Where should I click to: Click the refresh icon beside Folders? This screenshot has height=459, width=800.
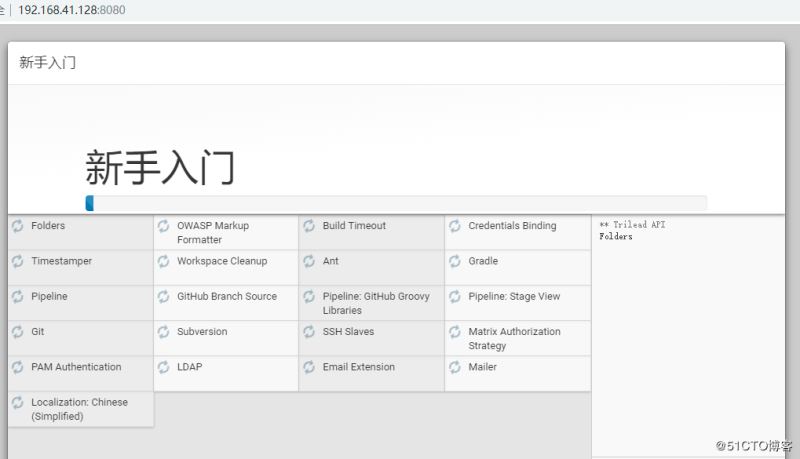[18, 226]
